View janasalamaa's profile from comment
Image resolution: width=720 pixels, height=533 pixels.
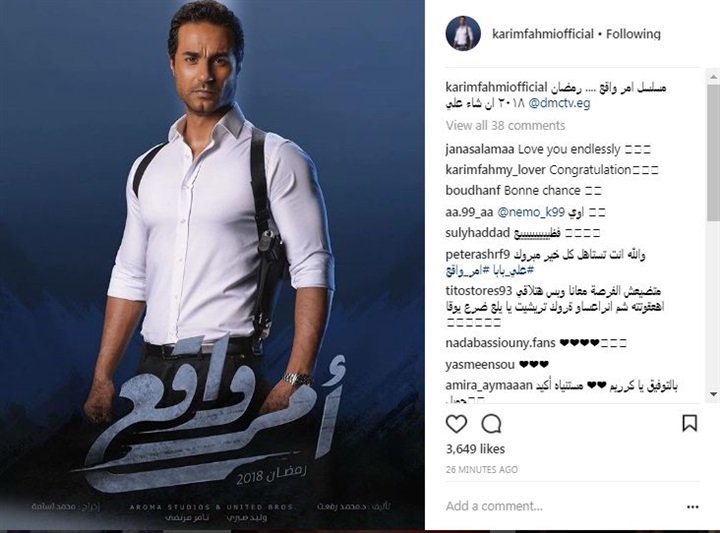click(480, 149)
